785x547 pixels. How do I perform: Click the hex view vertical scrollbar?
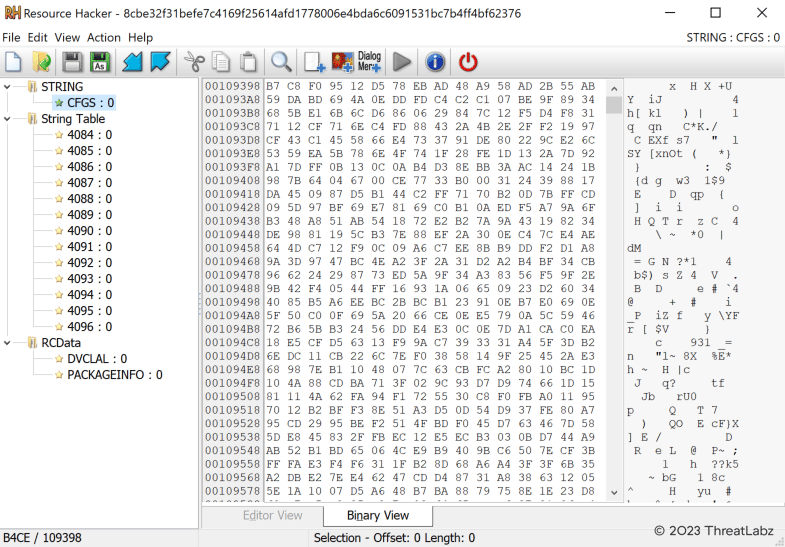point(614,300)
